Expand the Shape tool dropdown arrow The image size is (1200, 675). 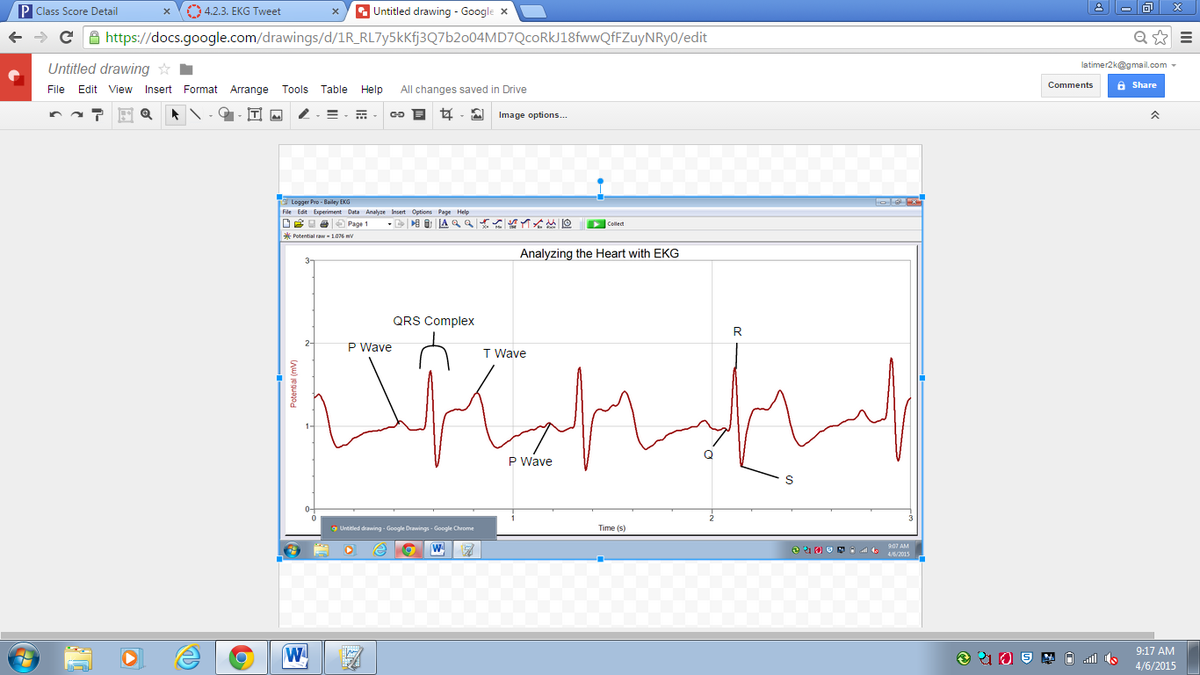[238, 116]
